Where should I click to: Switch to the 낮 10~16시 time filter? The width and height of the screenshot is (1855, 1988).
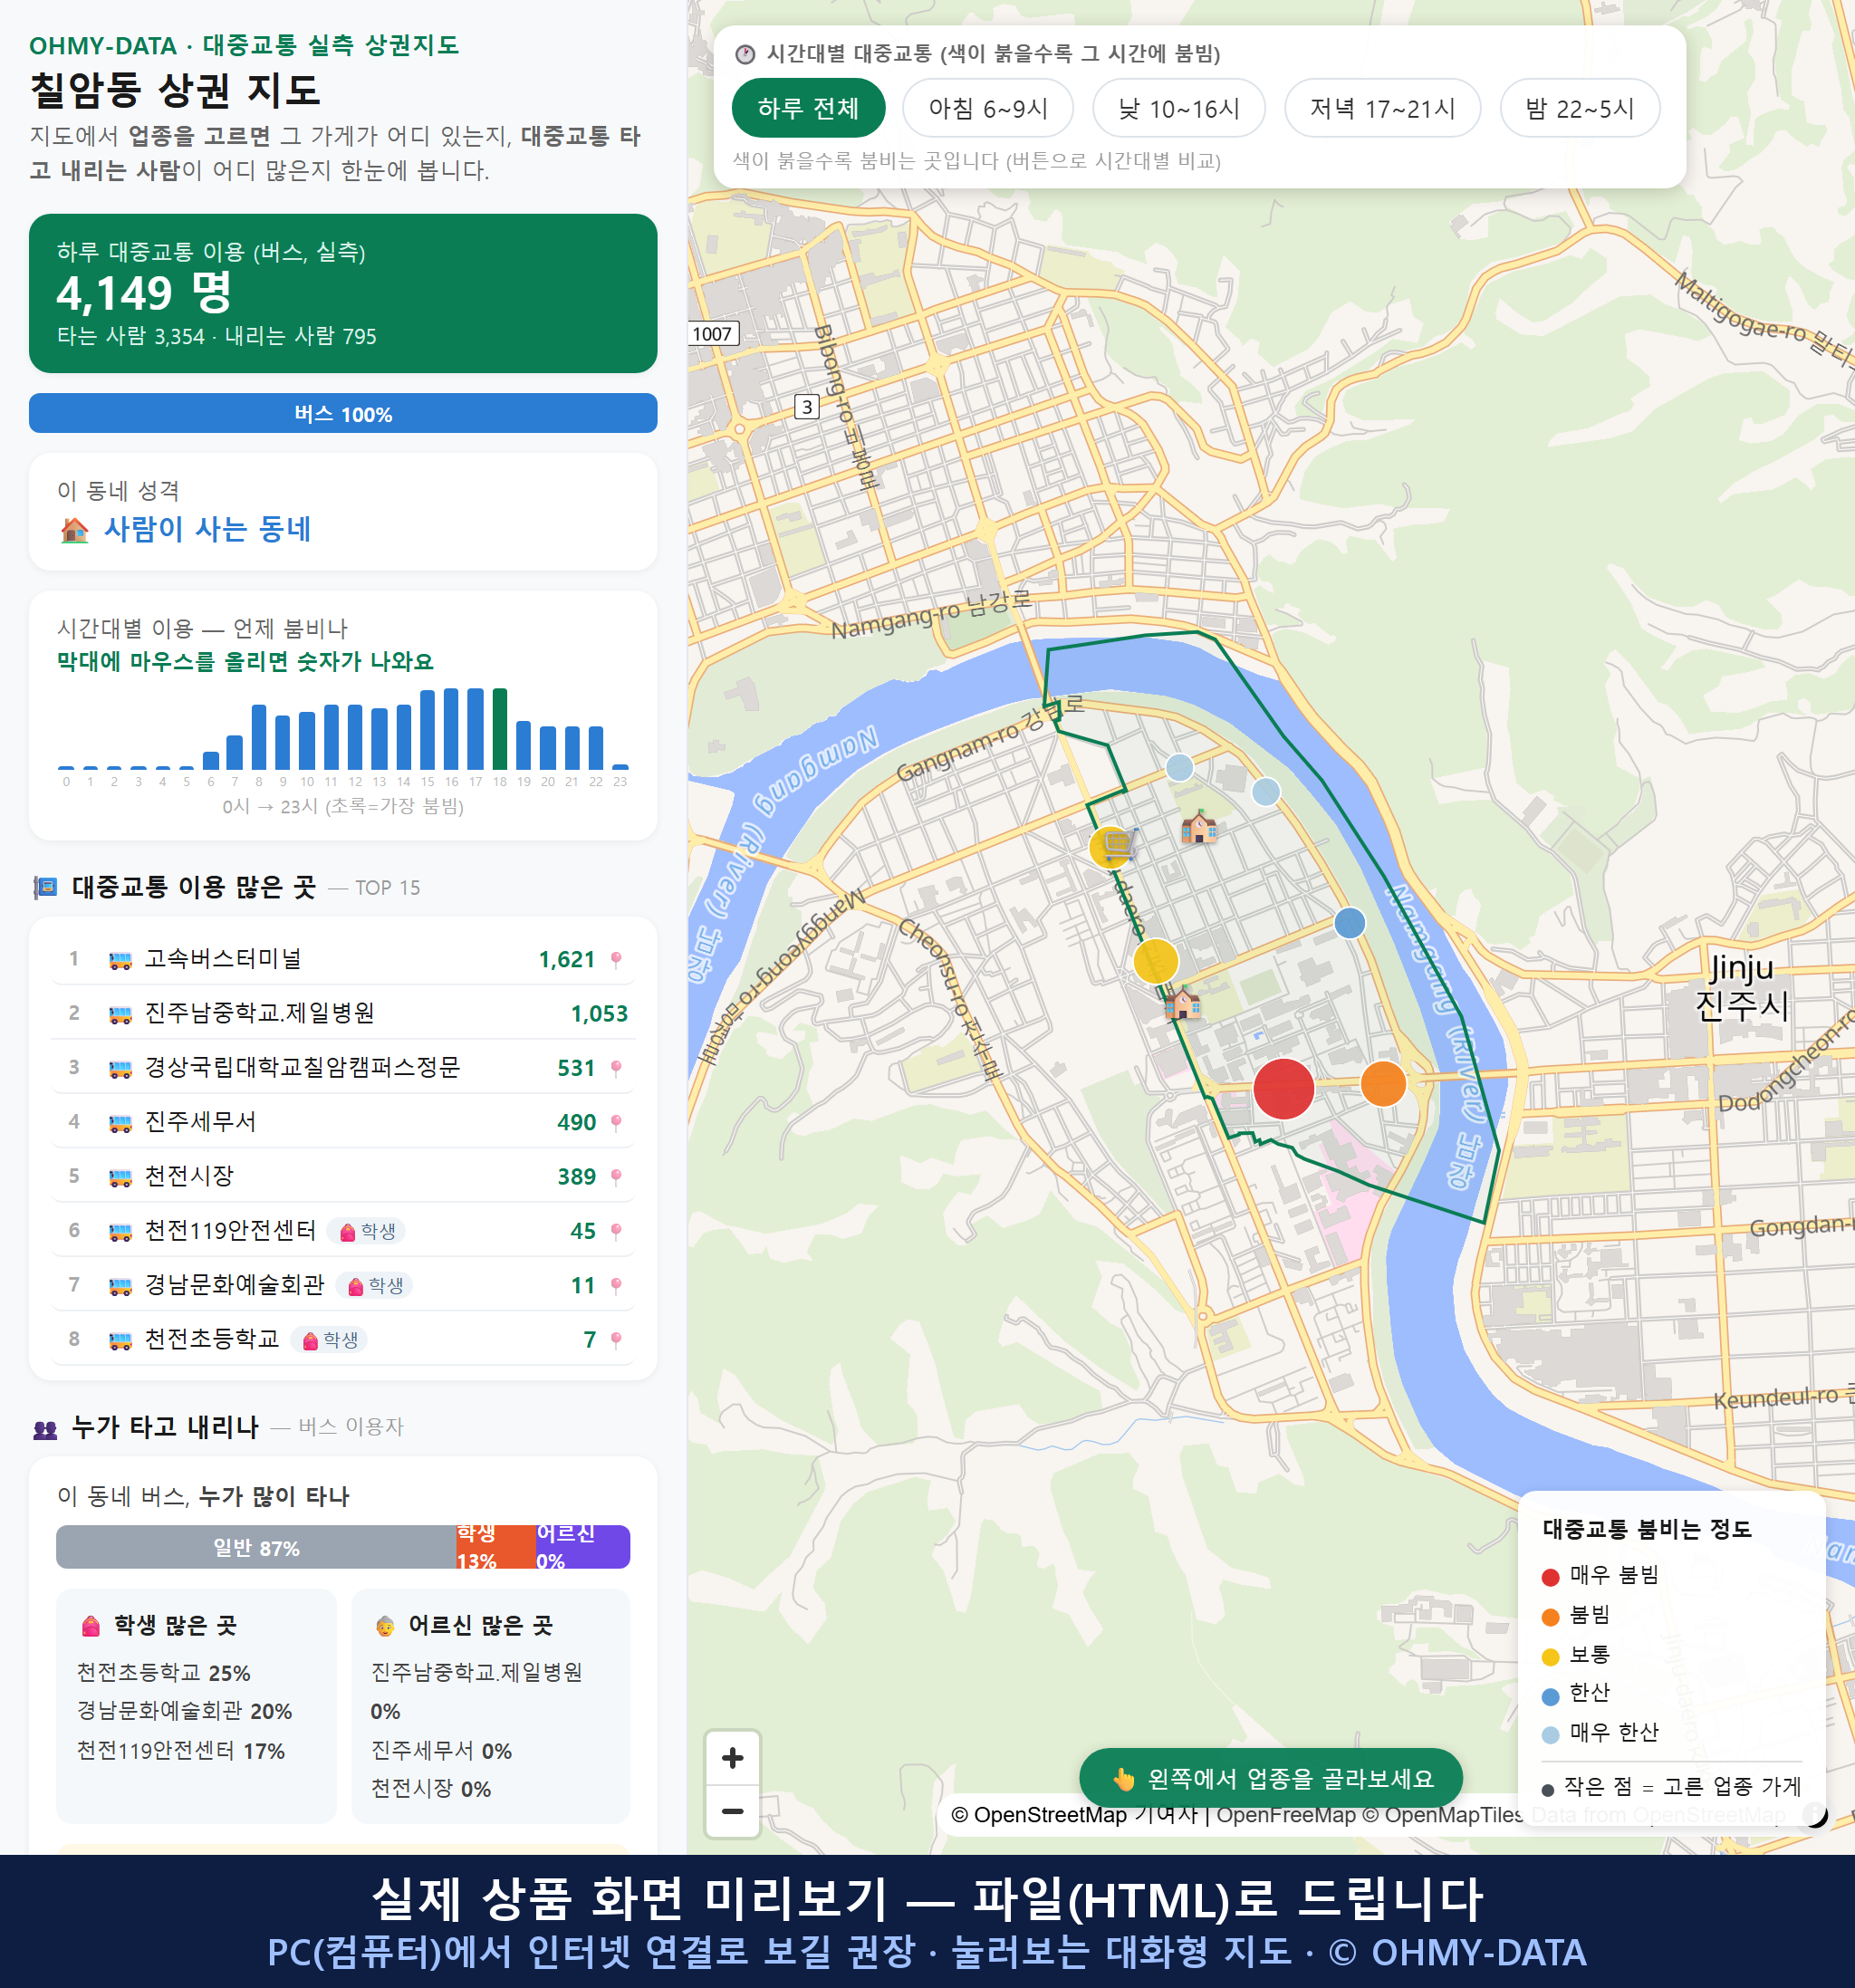tap(1179, 108)
